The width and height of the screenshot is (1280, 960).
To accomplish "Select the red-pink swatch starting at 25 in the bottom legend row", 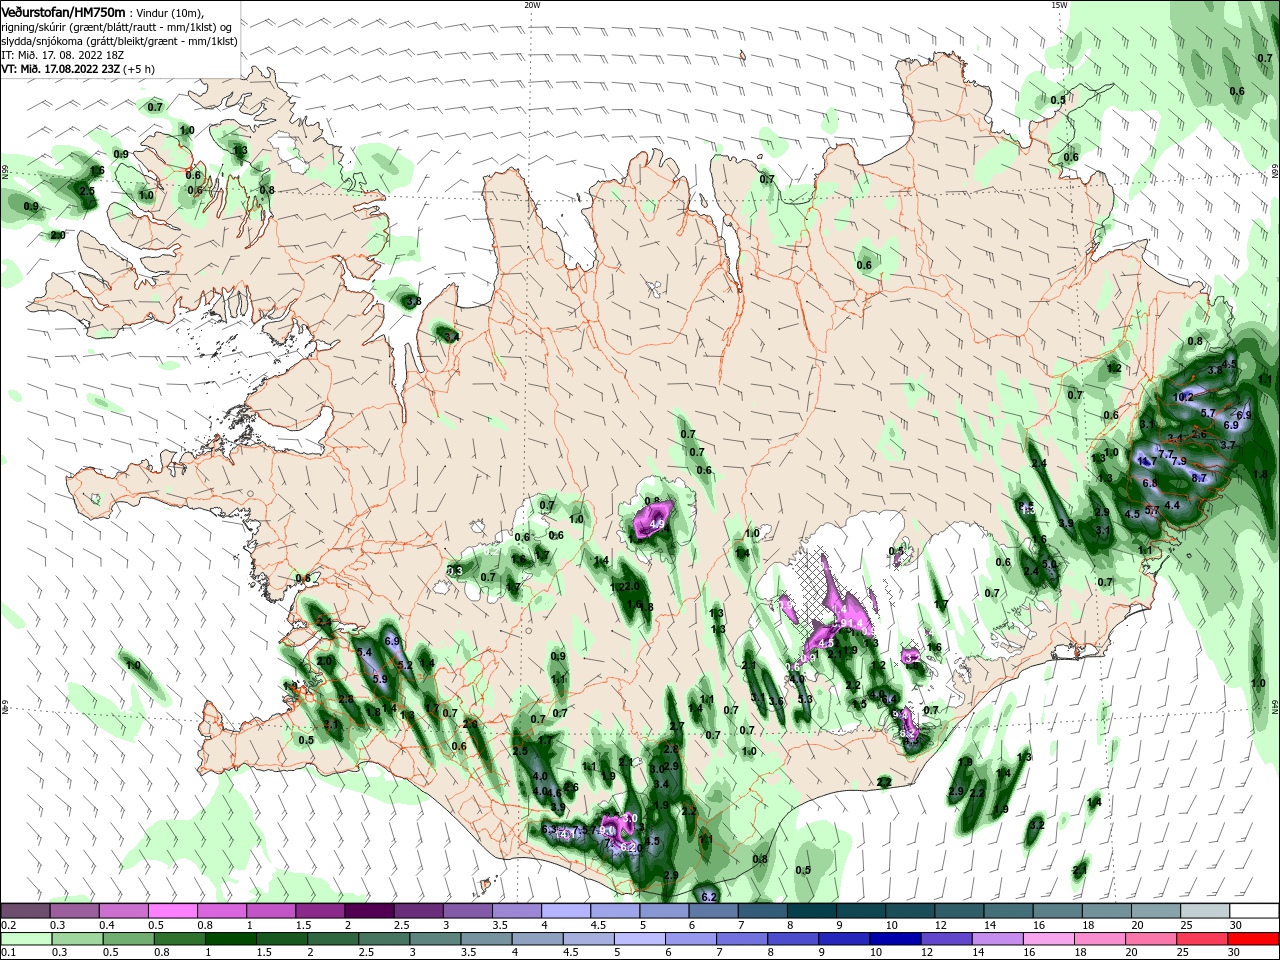I will (x=1203, y=939).
